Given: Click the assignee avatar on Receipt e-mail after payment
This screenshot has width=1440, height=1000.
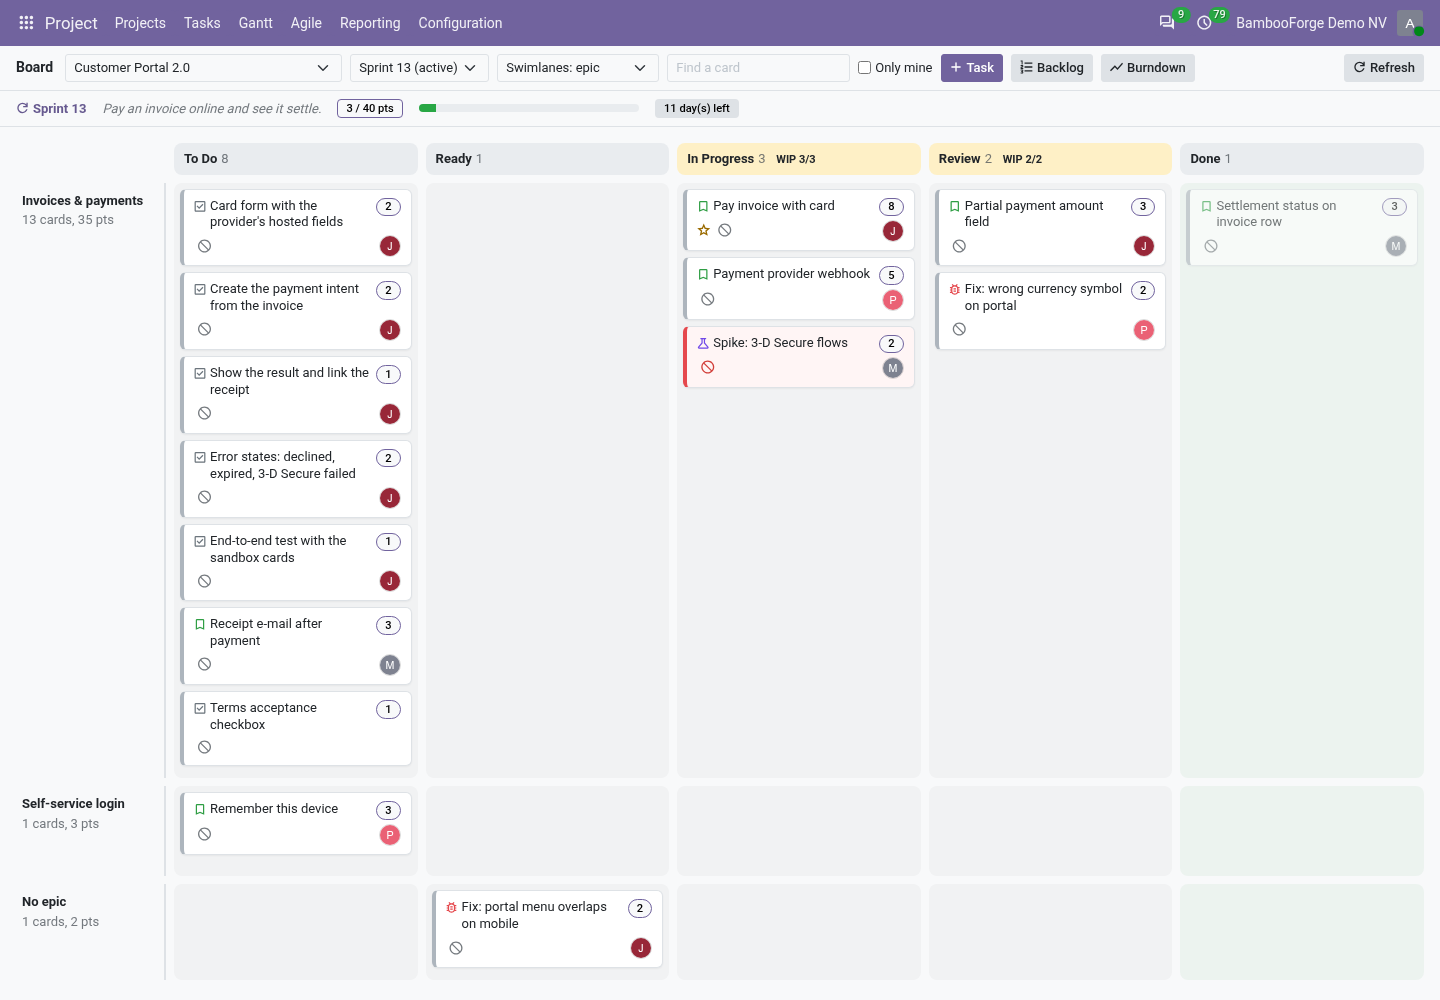Looking at the screenshot, I should pyautogui.click(x=390, y=665).
